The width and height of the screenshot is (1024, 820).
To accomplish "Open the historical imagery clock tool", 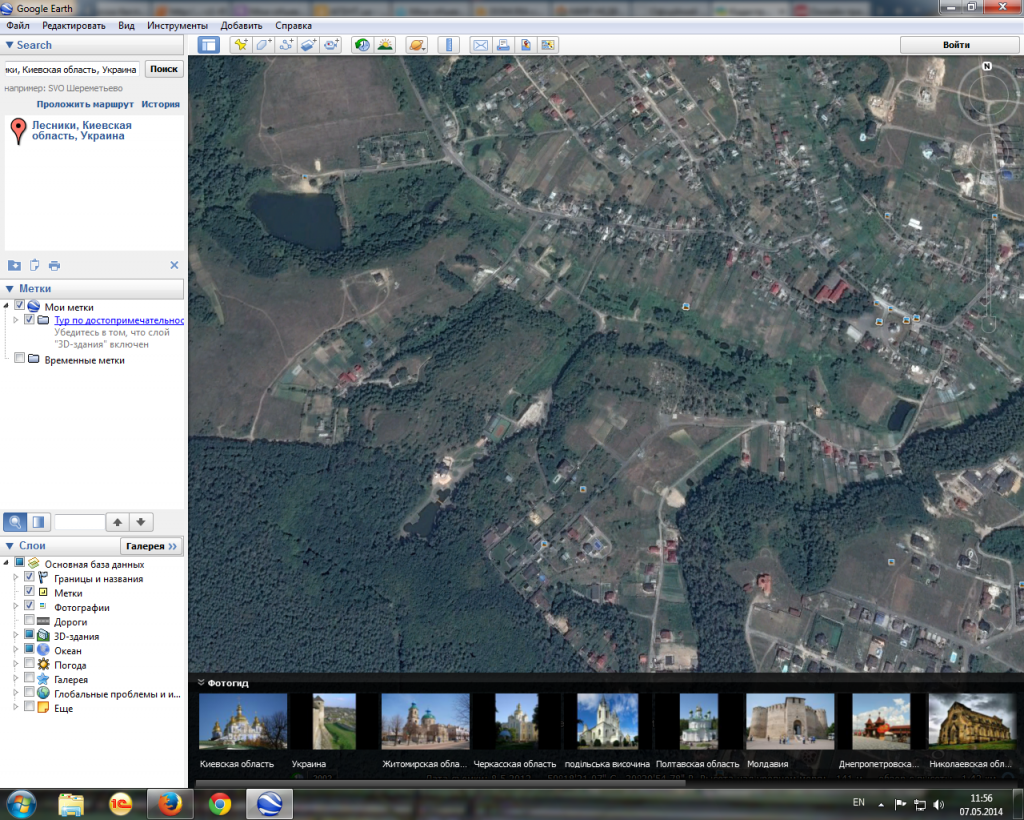I will (361, 45).
